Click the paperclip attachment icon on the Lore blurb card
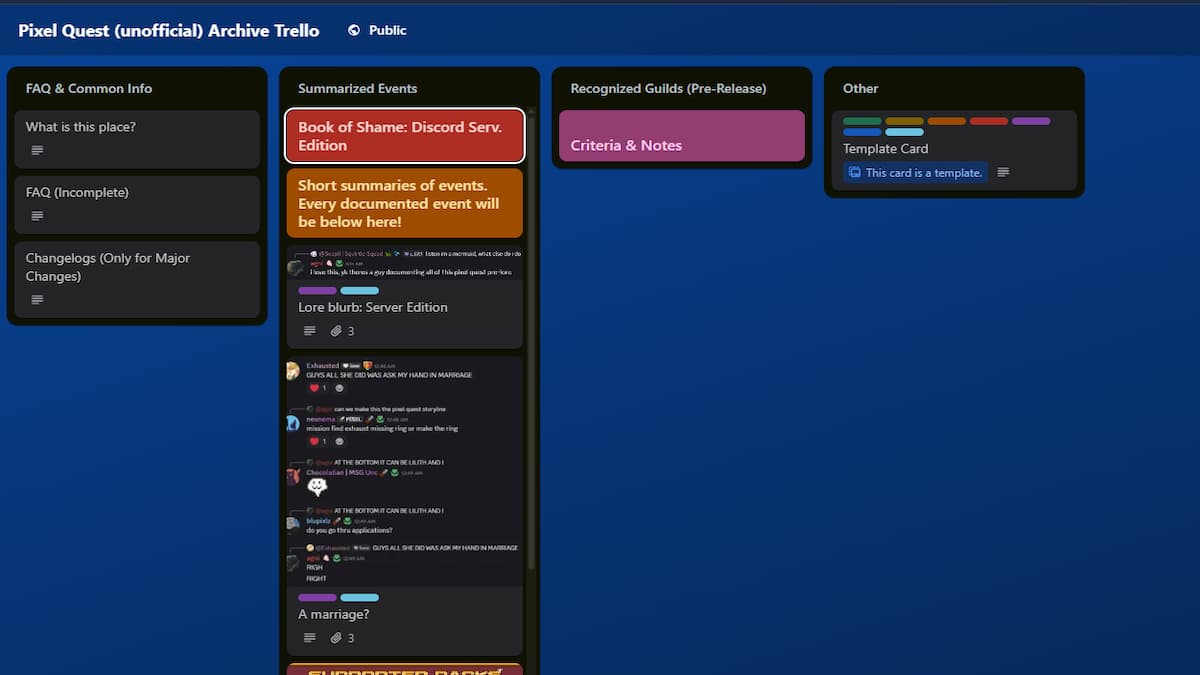1200x675 pixels. (337, 330)
